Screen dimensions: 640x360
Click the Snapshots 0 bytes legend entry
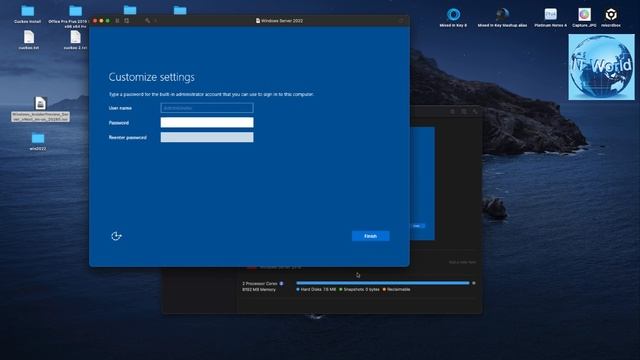click(x=359, y=289)
